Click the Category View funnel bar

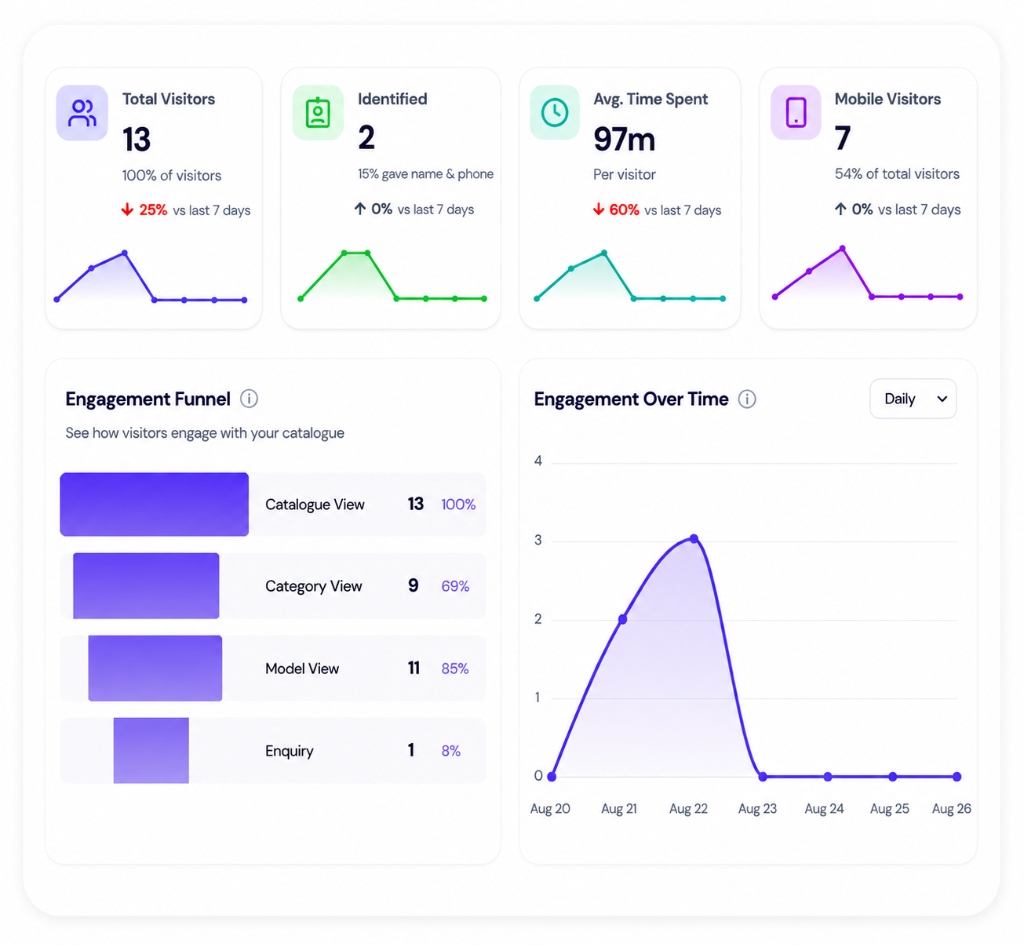pos(146,586)
